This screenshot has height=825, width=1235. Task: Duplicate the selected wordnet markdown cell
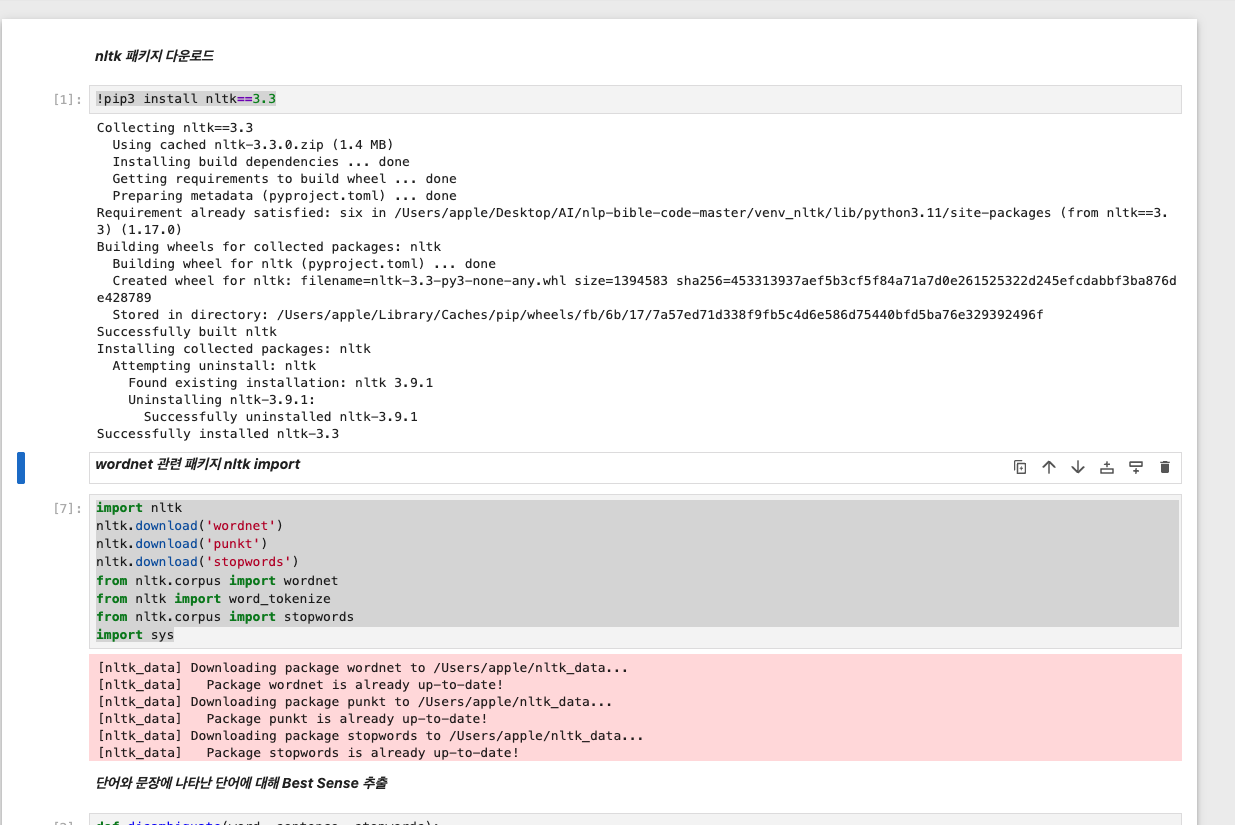point(1020,467)
